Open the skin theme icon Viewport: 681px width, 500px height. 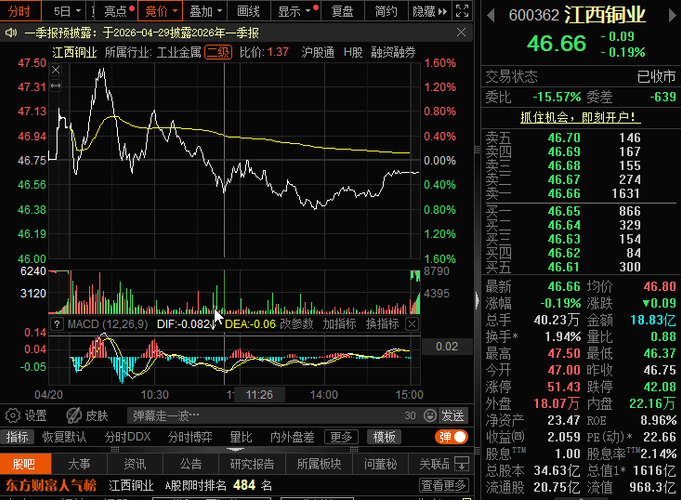(74, 416)
